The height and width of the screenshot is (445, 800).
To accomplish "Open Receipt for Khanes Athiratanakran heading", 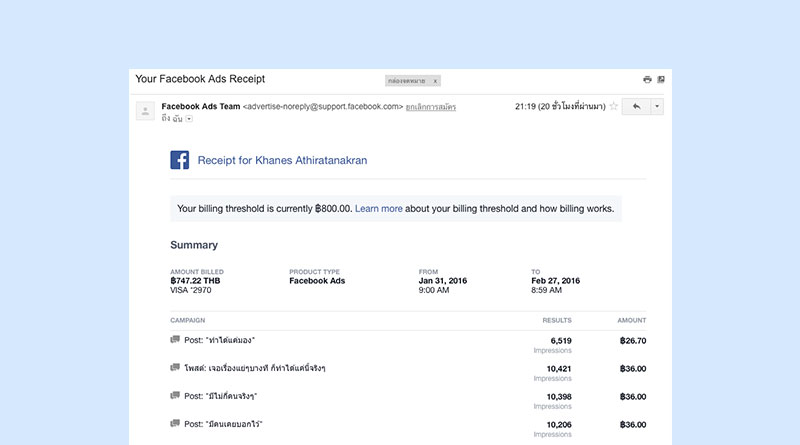I will click(282, 160).
